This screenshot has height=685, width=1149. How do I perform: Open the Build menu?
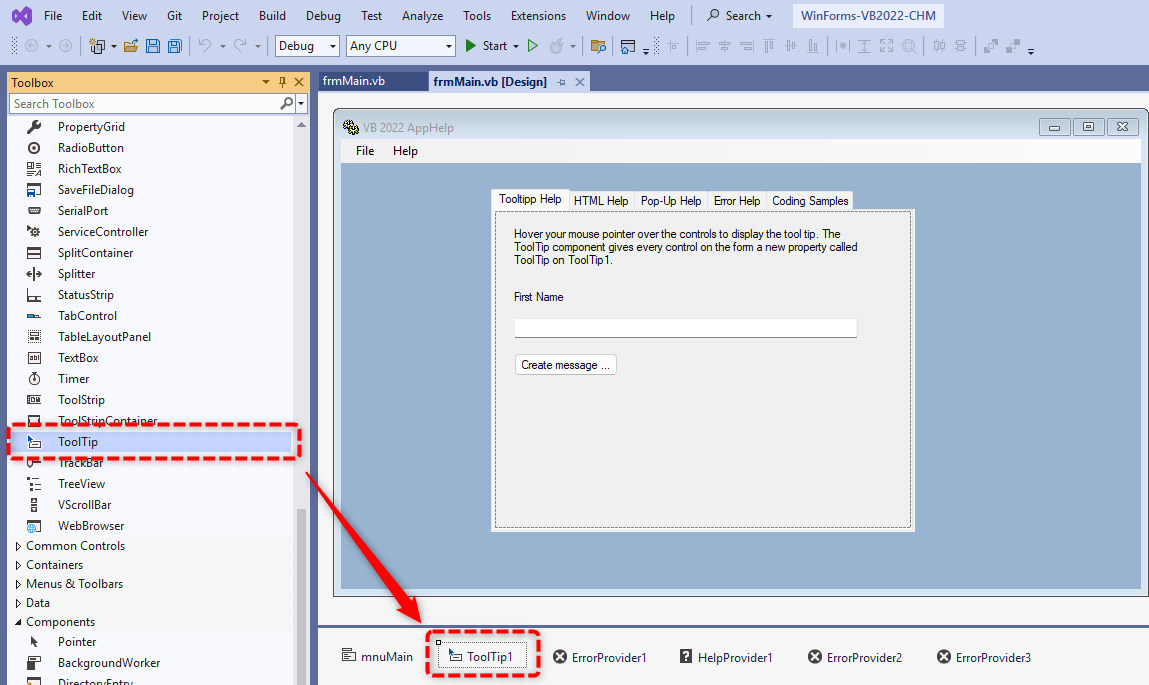click(272, 16)
